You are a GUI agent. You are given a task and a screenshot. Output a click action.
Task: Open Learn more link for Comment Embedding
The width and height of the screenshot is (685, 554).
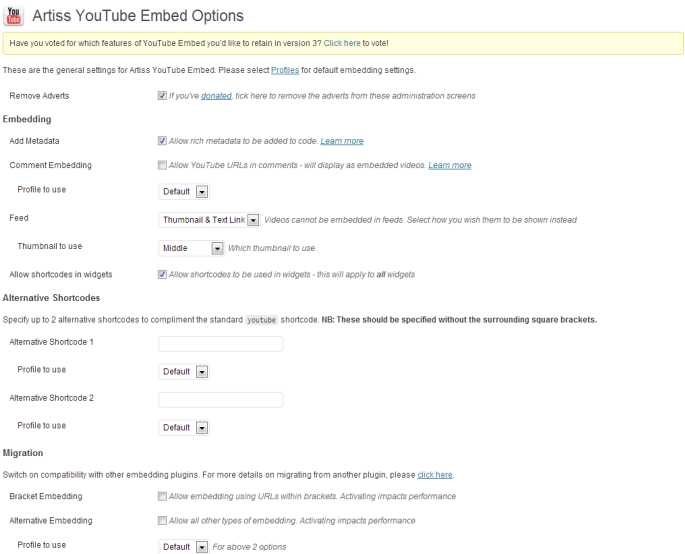pyautogui.click(x=450, y=165)
